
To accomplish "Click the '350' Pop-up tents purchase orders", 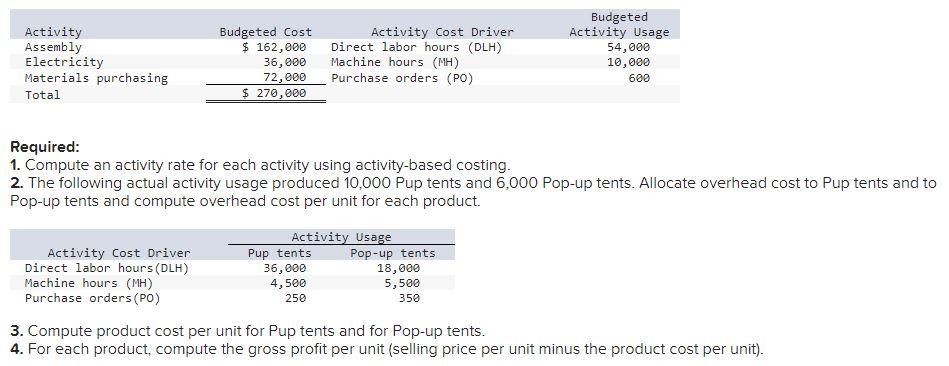I will pos(409,298).
